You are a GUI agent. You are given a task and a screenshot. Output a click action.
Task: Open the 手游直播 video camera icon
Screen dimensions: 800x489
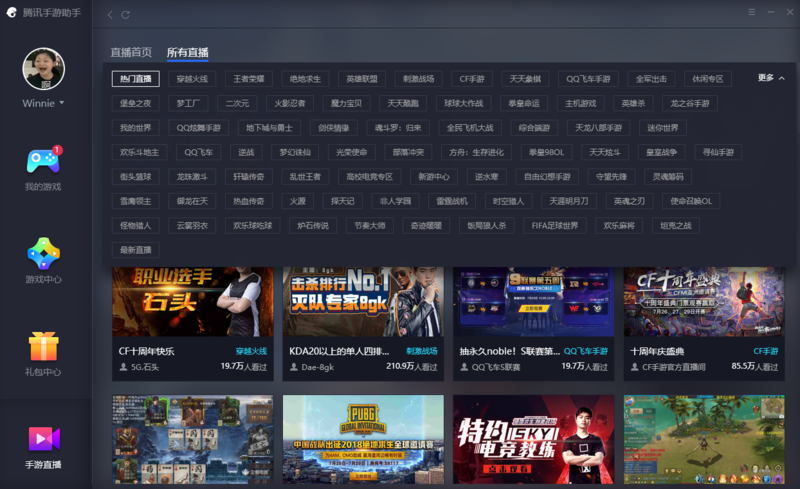click(x=44, y=439)
